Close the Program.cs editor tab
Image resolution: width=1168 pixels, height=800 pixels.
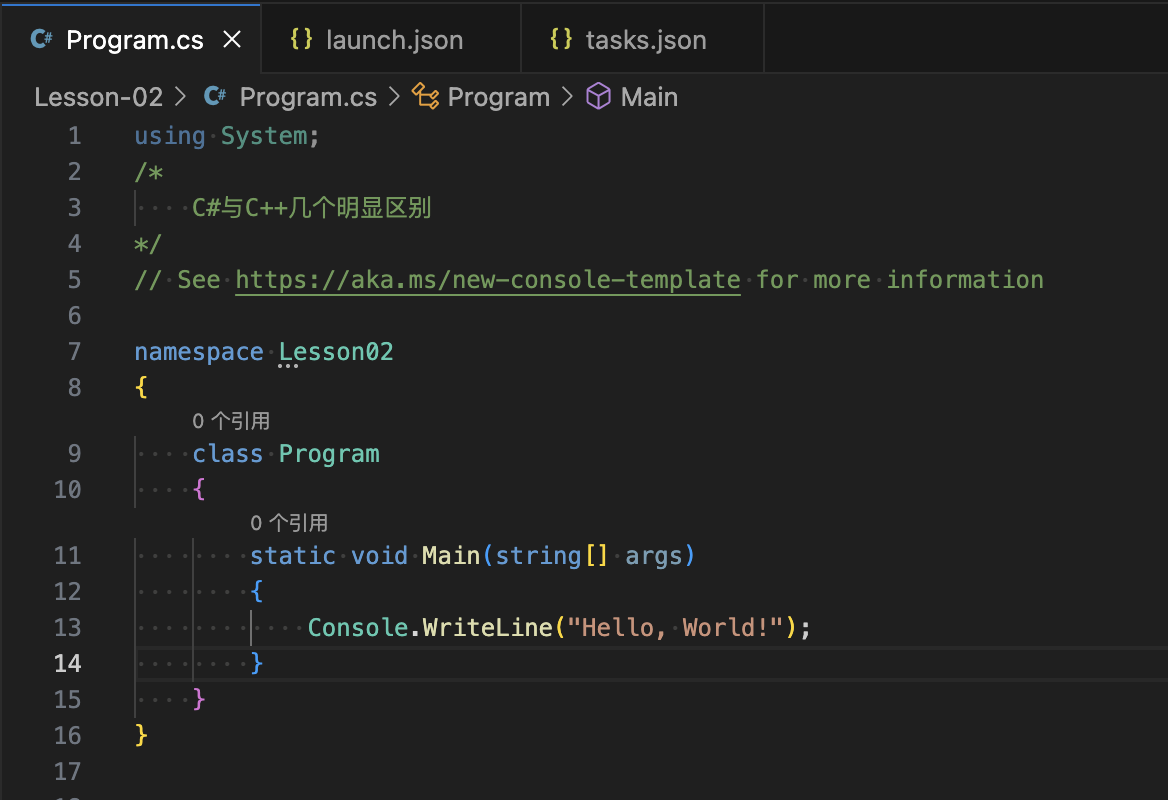(x=232, y=40)
